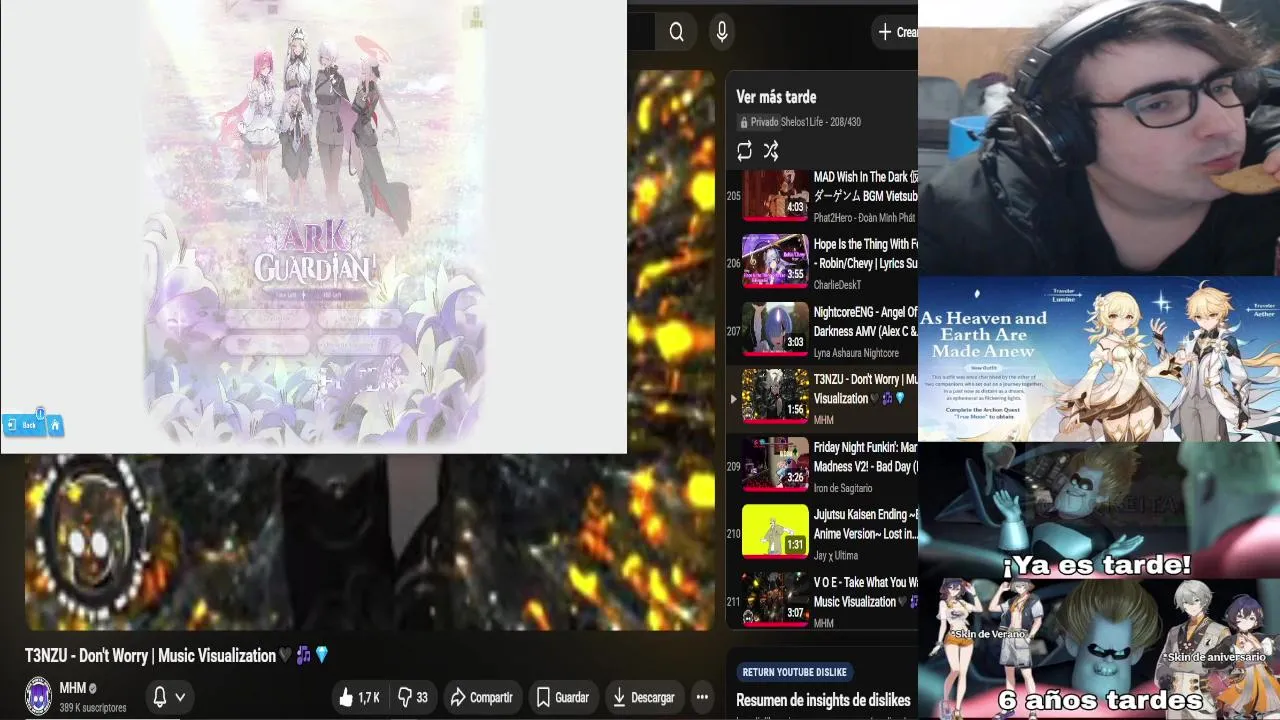Click 'Resumen de insights de dislikes' heading
The width and height of the screenshot is (1280, 720).
(823, 700)
